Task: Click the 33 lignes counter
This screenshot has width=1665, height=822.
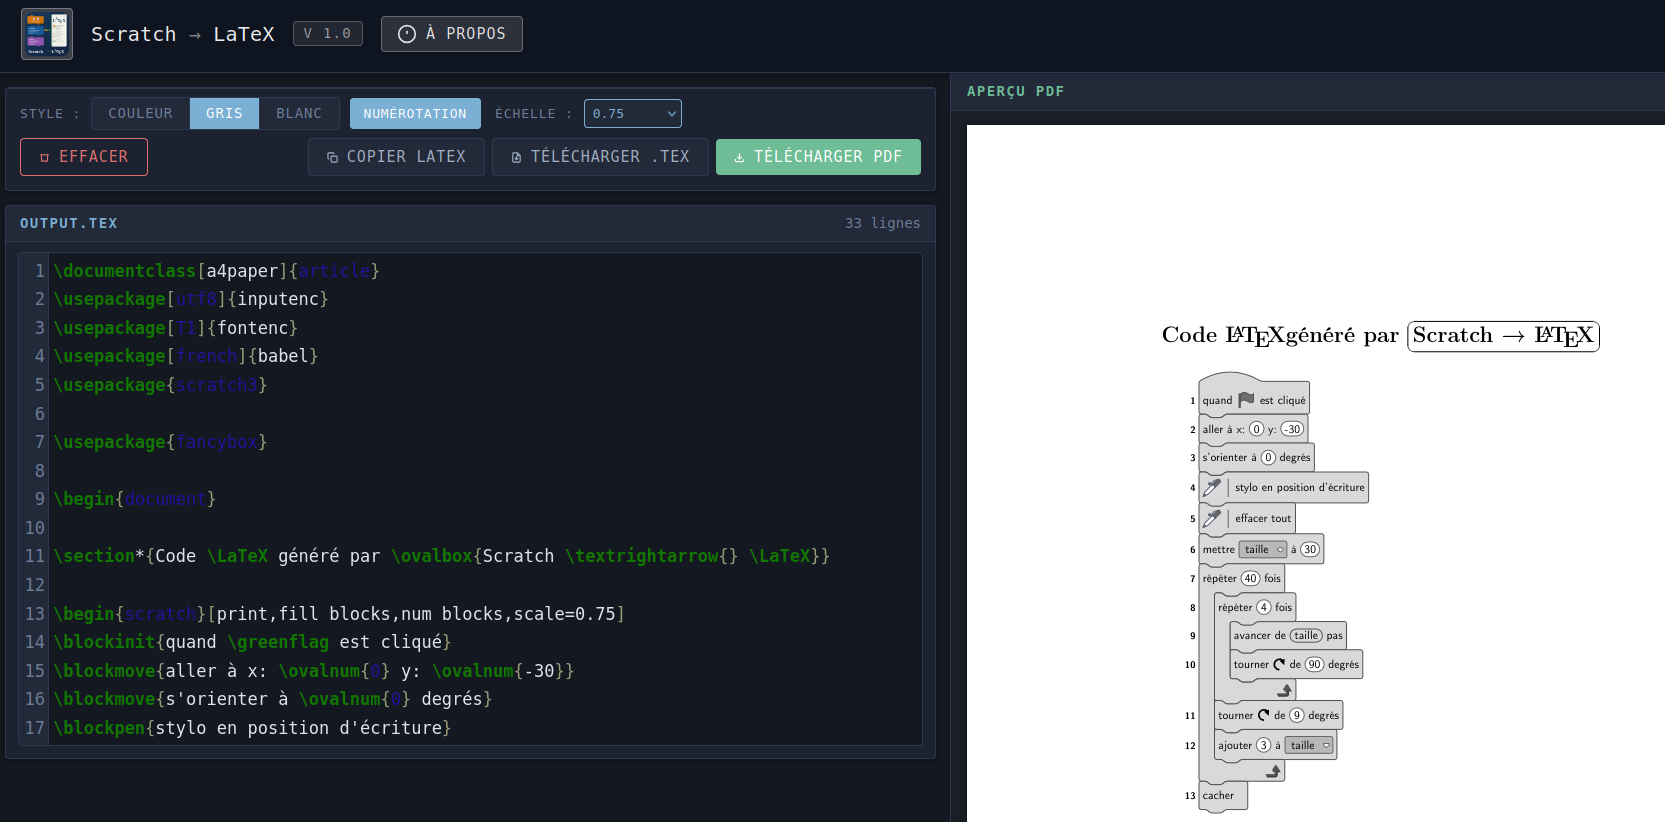Action: (882, 223)
